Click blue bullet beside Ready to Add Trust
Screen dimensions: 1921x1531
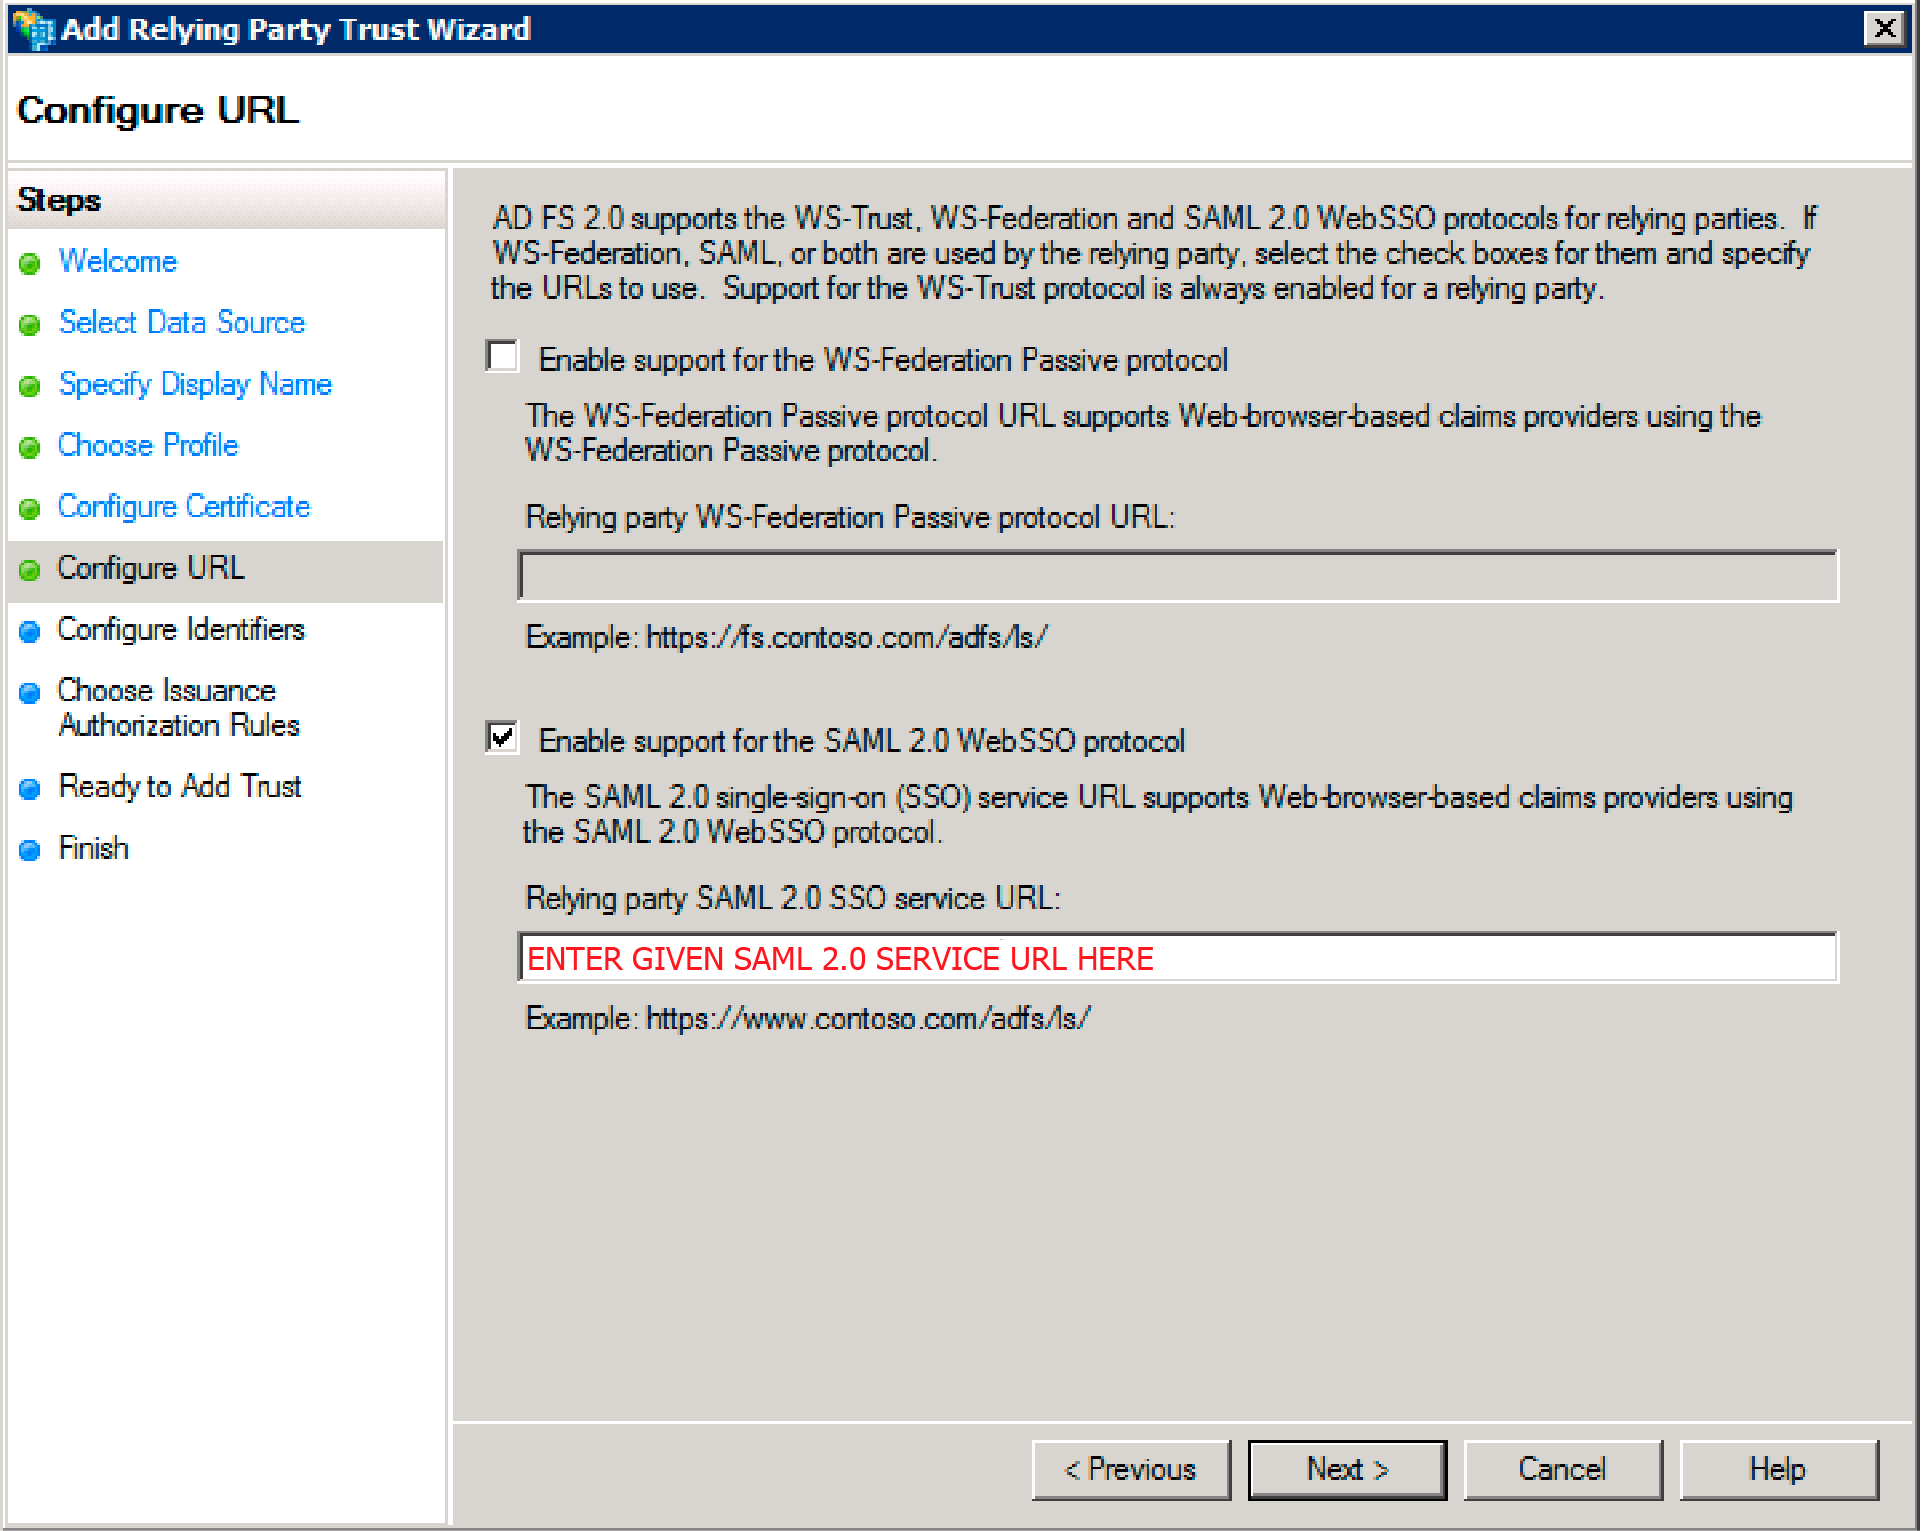[30, 789]
